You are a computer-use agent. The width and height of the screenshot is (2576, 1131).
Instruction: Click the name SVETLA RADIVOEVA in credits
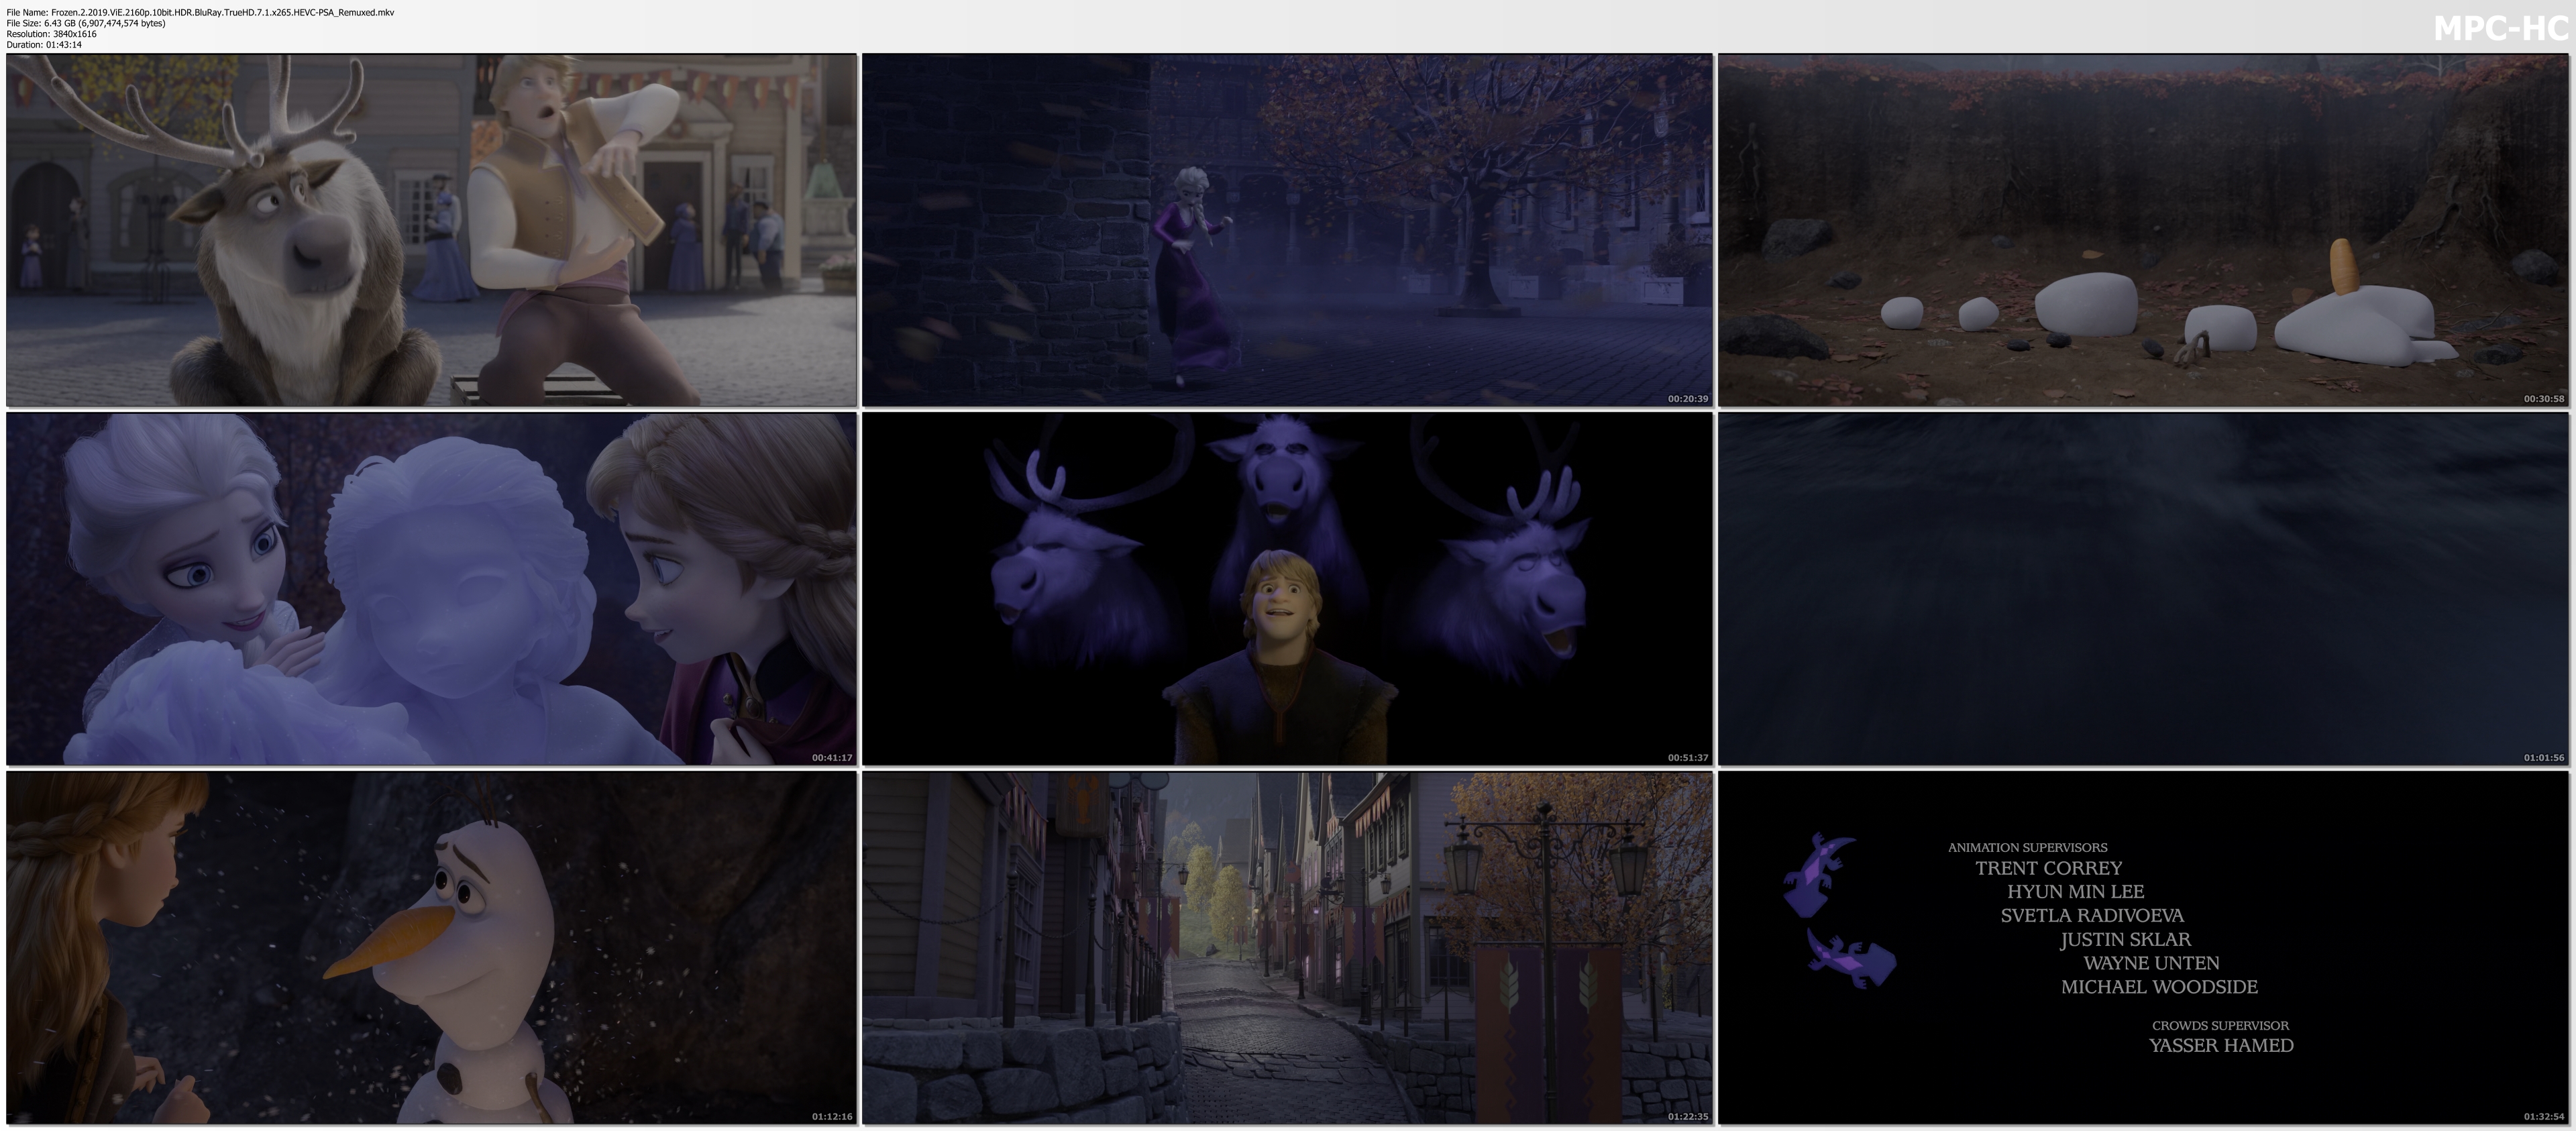pyautogui.click(x=2092, y=916)
